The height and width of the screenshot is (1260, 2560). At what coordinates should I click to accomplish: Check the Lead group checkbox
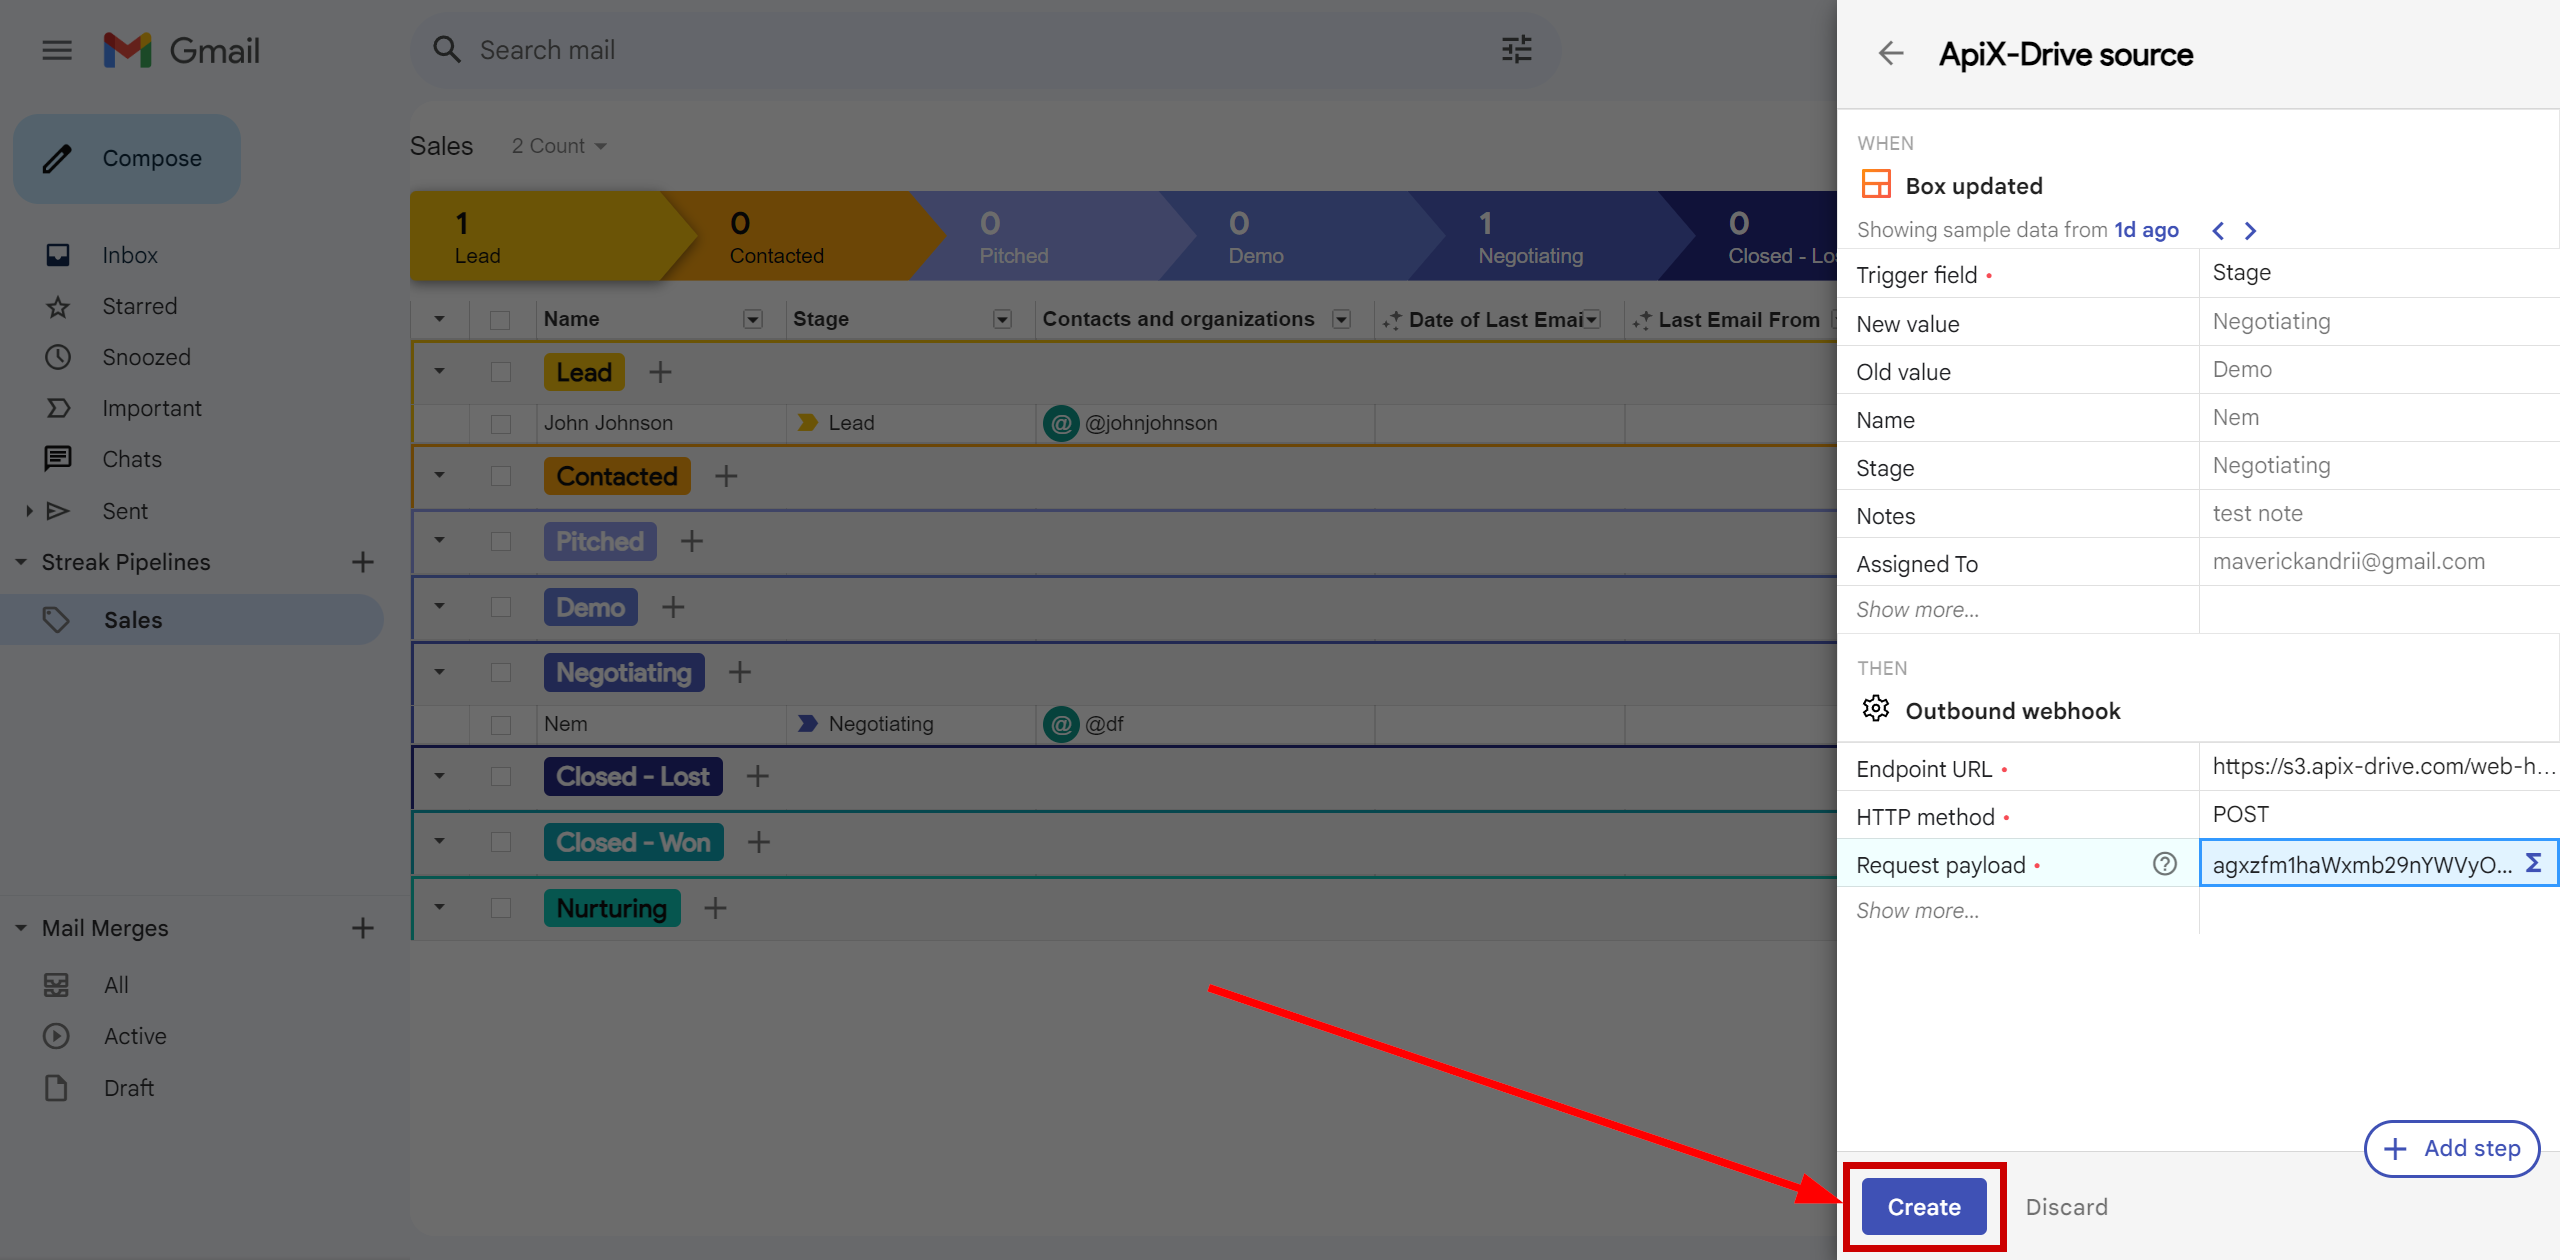500,372
